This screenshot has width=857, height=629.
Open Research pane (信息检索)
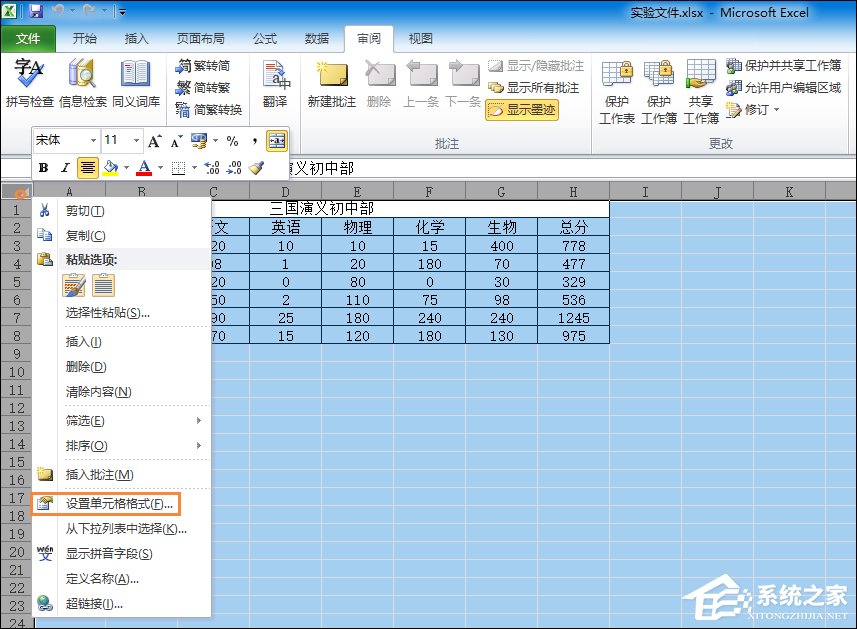click(80, 78)
